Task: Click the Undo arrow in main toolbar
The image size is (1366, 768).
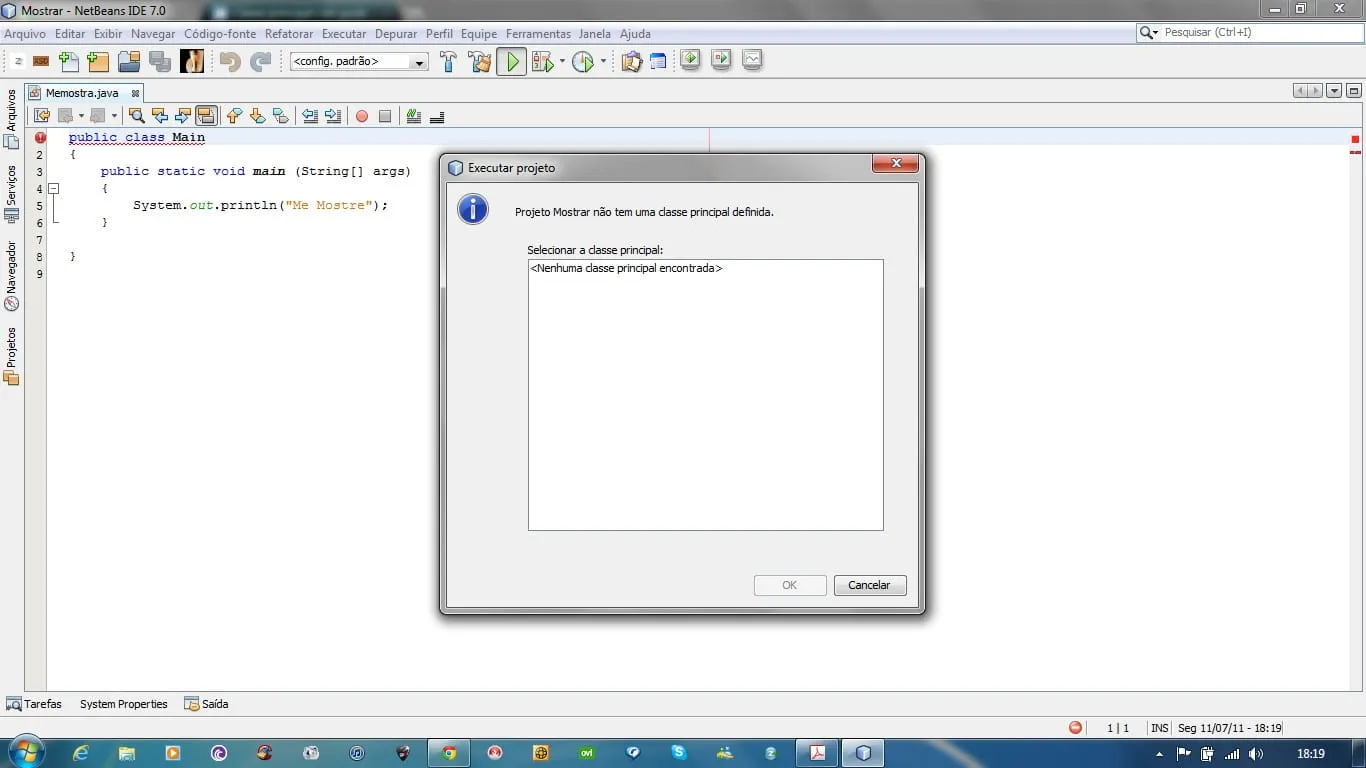Action: point(231,62)
